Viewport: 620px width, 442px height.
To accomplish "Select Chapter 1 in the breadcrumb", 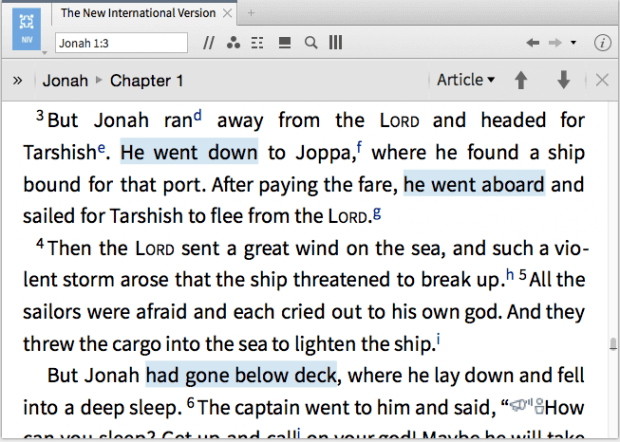I will point(146,80).
